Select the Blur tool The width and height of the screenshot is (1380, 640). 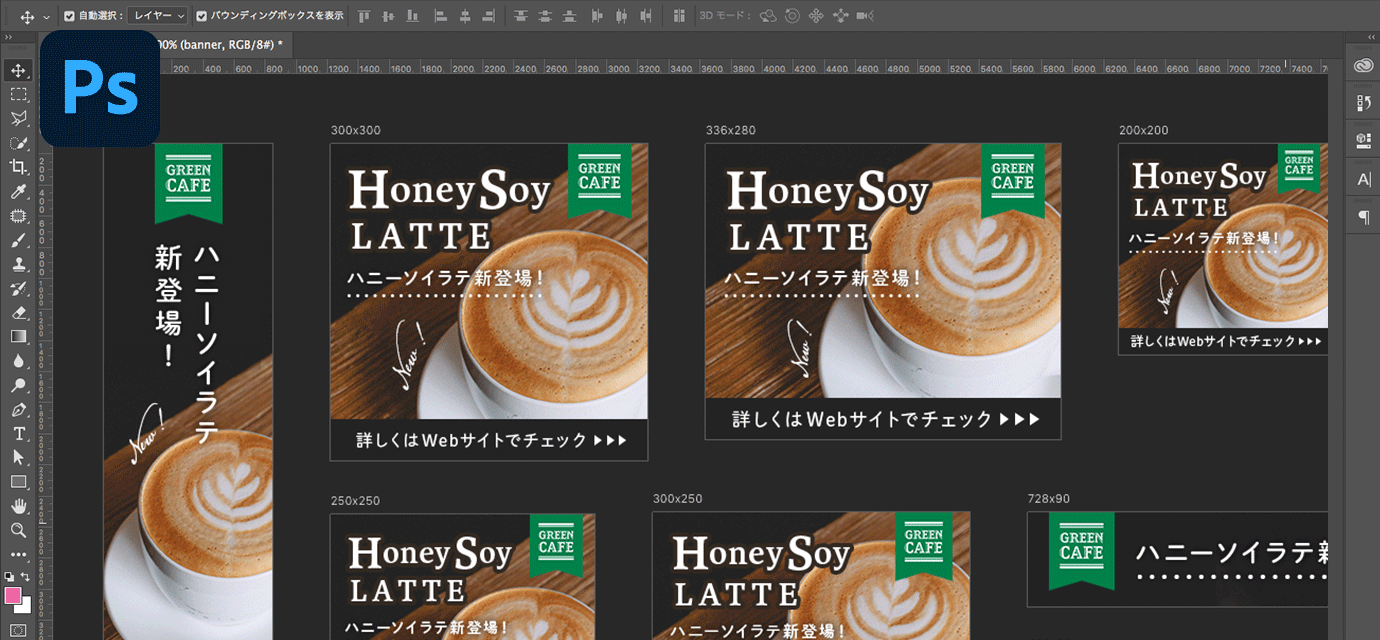click(x=18, y=361)
